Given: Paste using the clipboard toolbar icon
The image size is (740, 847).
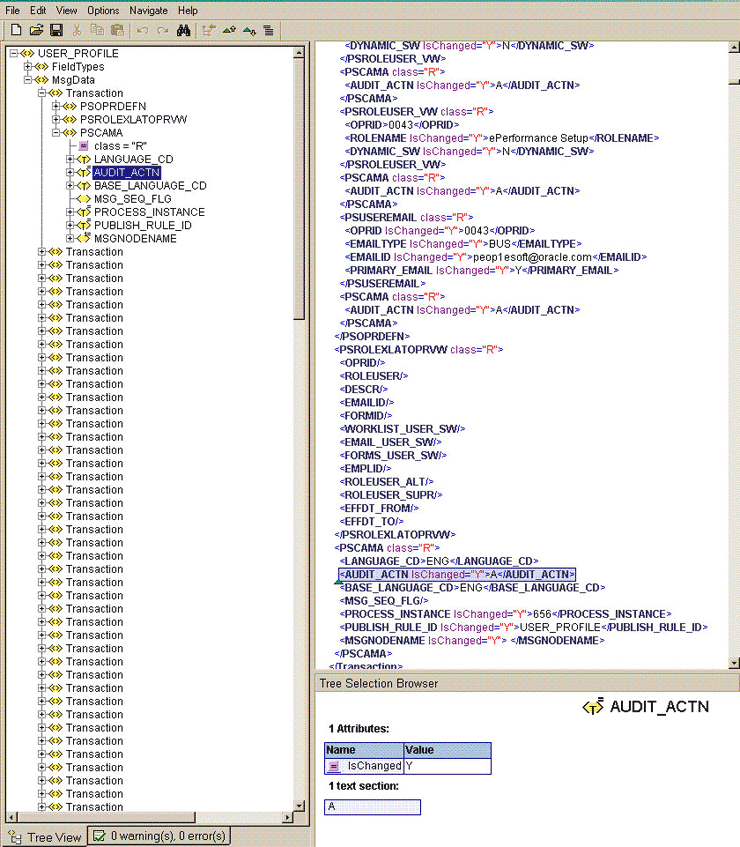Looking at the screenshot, I should pyautogui.click(x=117, y=30).
